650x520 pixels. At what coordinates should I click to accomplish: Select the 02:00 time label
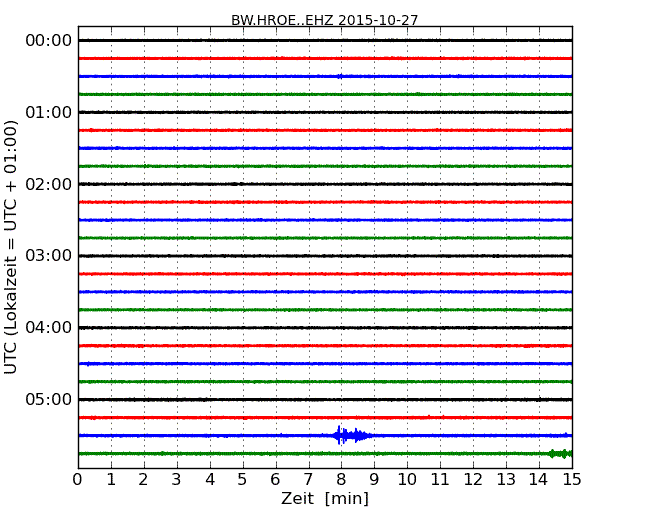(49, 184)
